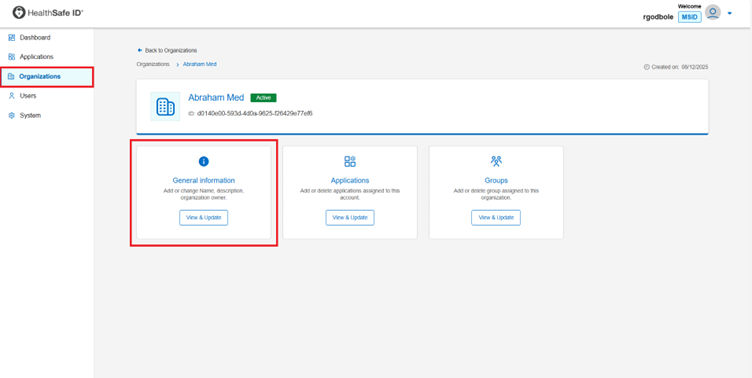The height and width of the screenshot is (378, 752).
Task: Click the Dashboard sidebar icon
Action: tap(12, 37)
